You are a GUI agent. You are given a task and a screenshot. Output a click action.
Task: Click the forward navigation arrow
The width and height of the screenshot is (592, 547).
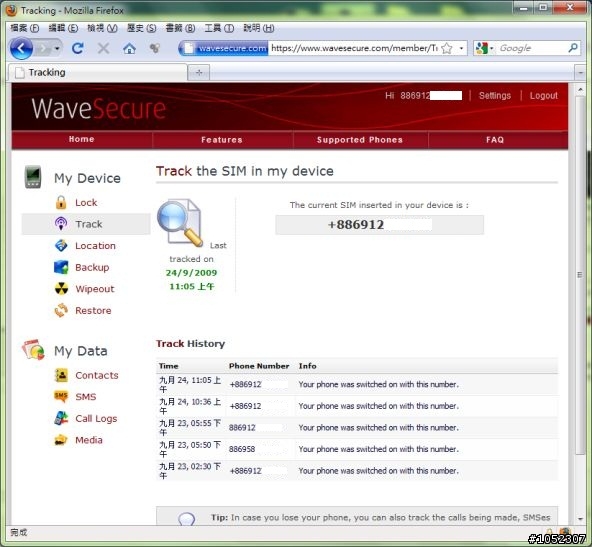pyautogui.click(x=43, y=48)
